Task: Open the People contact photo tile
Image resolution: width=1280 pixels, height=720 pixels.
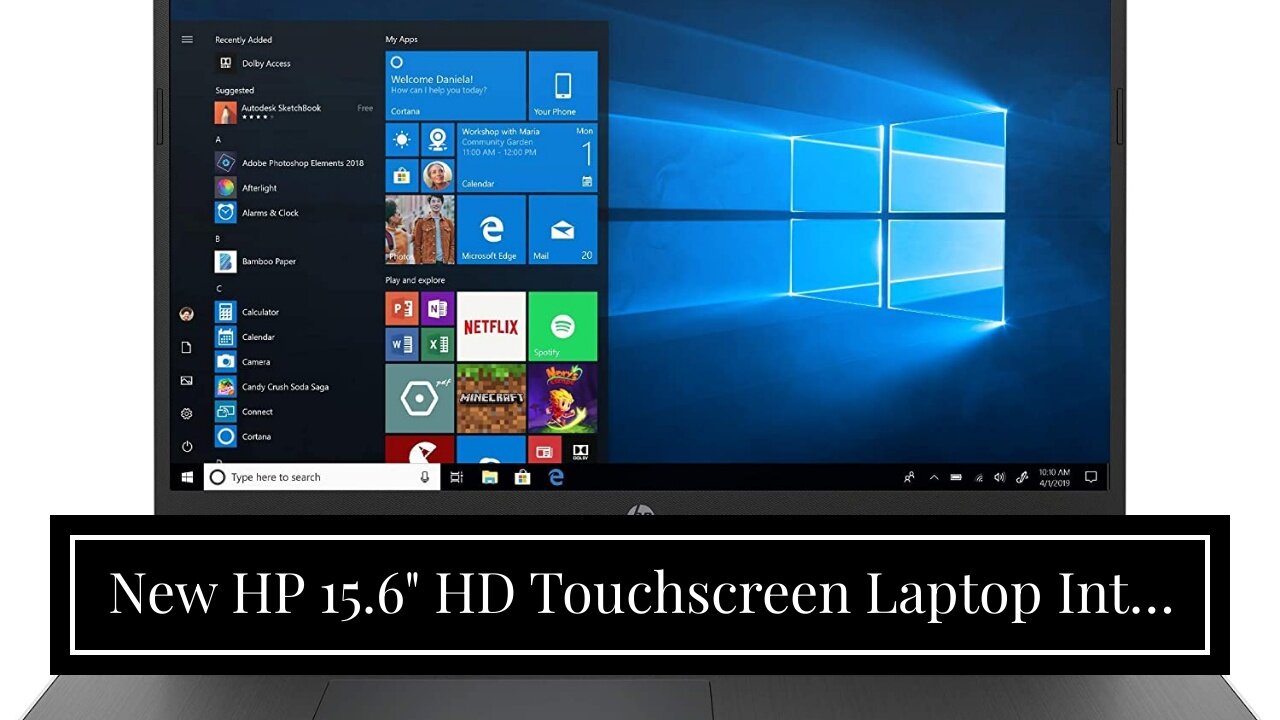Action: (437, 175)
